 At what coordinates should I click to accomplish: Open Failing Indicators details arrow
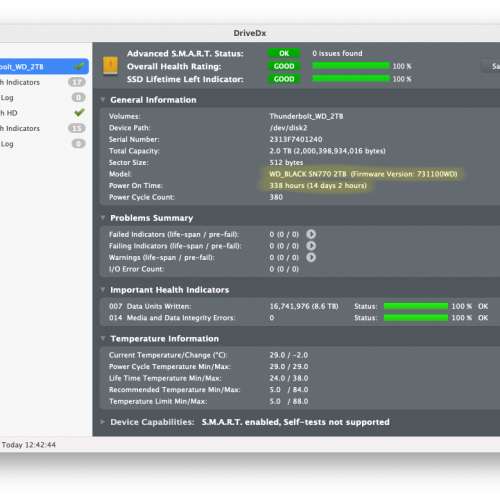point(311,246)
